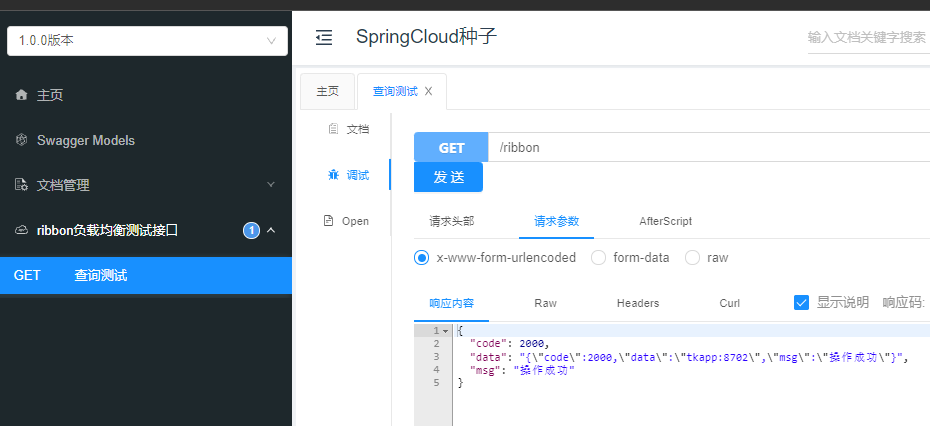Switch to Raw response tab
Viewport: 930px width, 426px height.
point(546,303)
